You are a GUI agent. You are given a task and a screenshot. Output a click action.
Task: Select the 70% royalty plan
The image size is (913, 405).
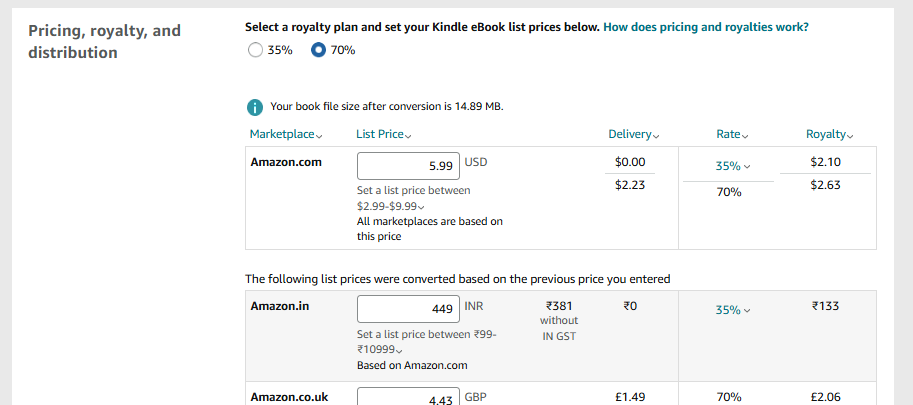(319, 50)
